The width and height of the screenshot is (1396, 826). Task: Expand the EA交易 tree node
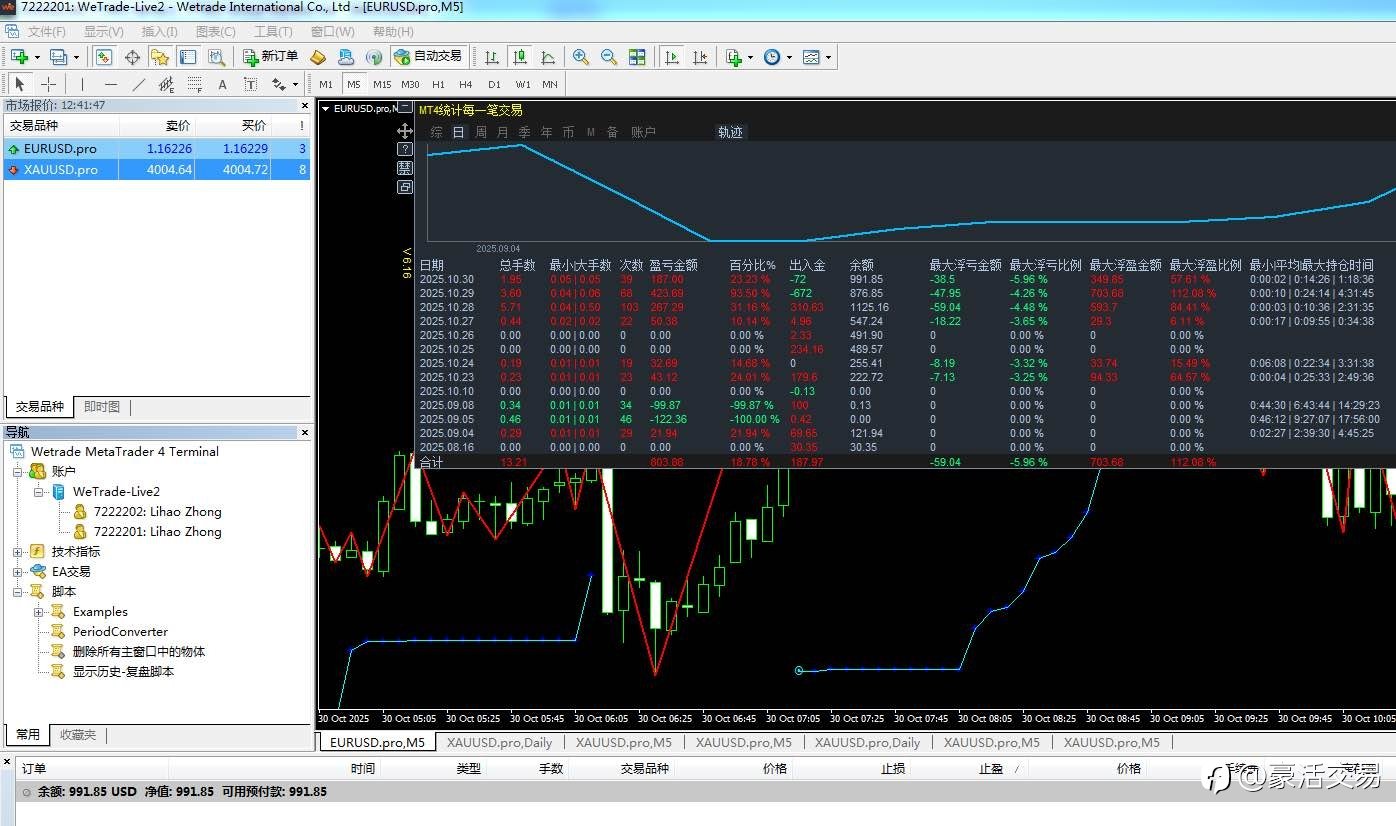(17, 571)
